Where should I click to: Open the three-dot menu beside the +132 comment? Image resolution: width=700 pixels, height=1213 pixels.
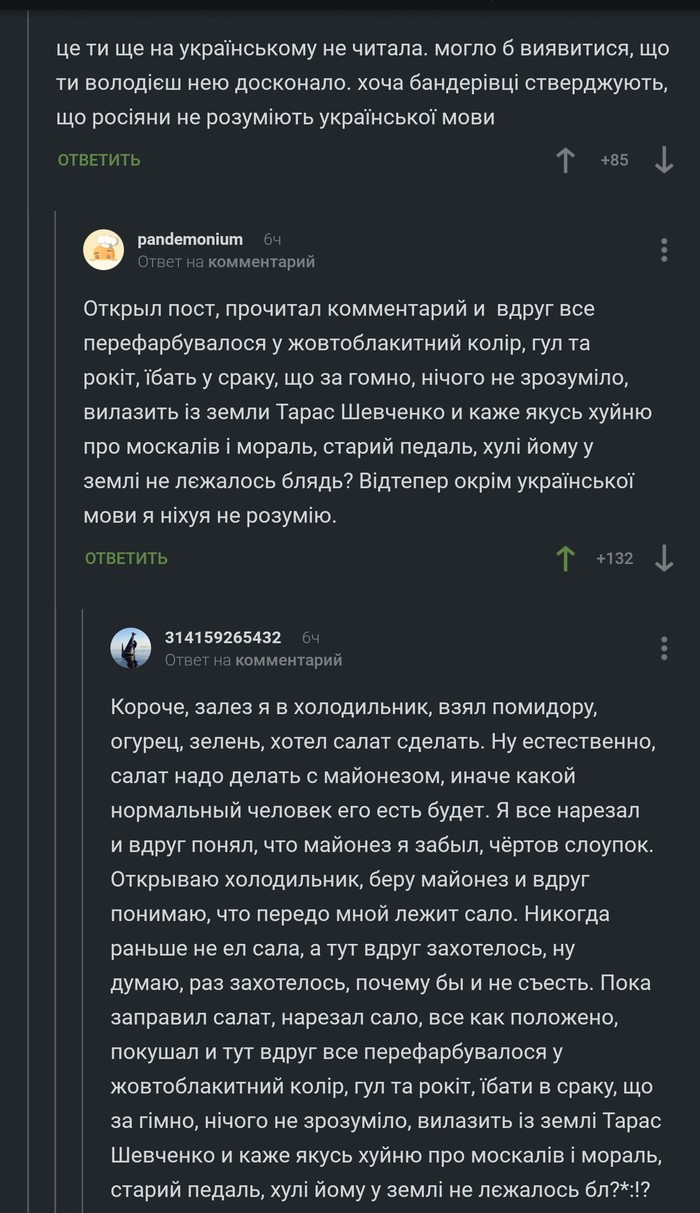click(x=663, y=250)
